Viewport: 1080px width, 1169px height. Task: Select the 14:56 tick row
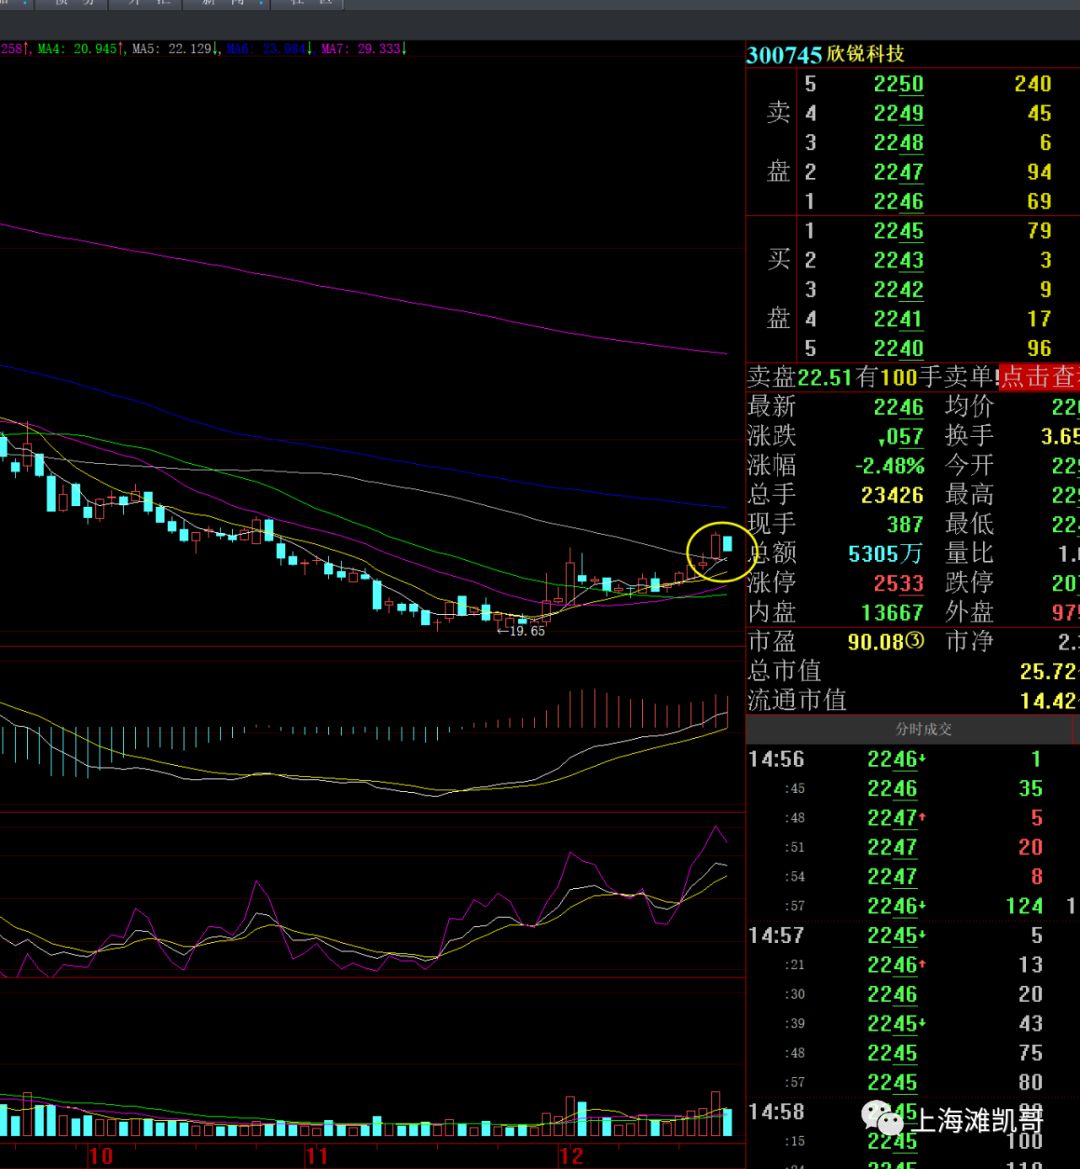tap(912, 759)
